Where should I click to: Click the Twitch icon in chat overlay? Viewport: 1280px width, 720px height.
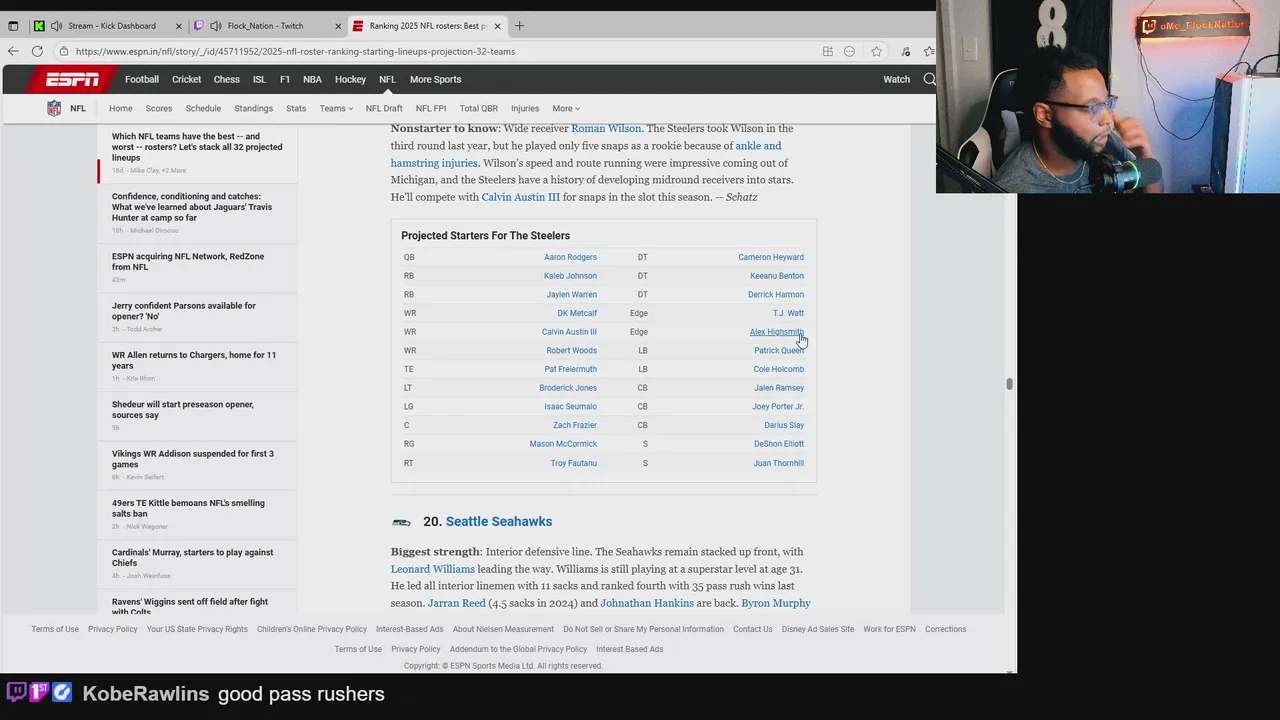pyautogui.click(x=15, y=693)
